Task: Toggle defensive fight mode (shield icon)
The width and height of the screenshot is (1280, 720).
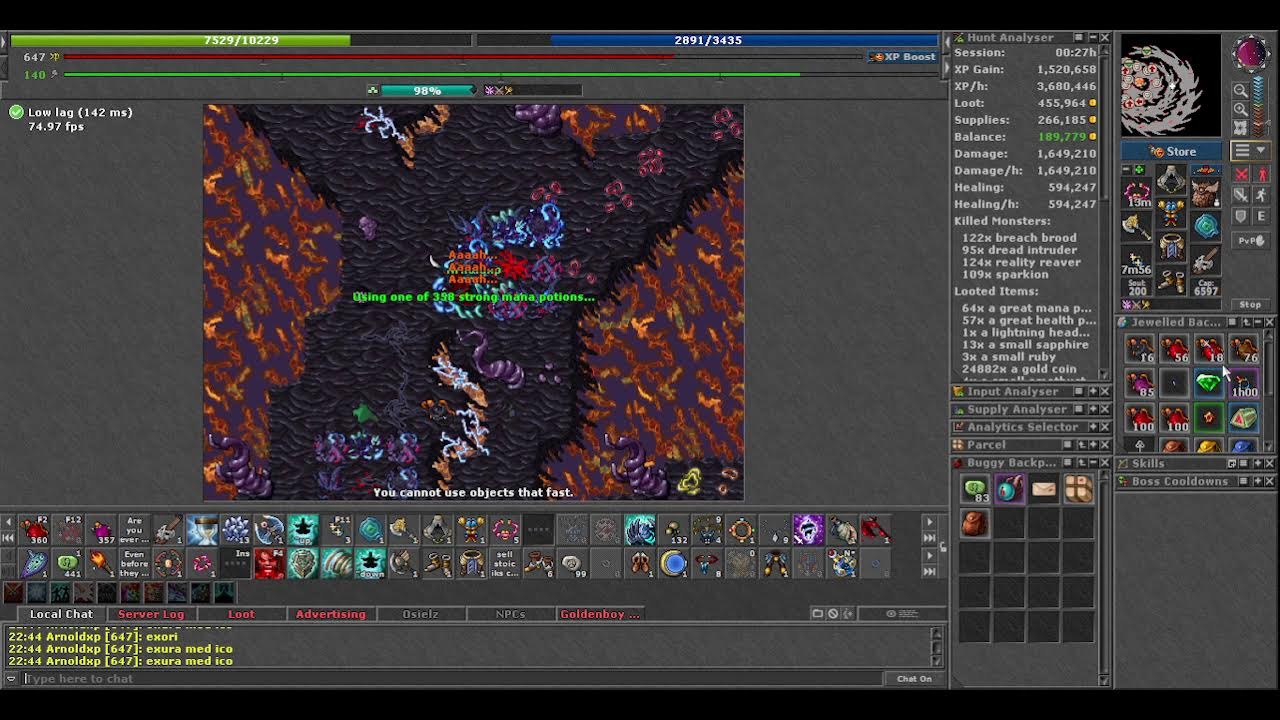Action: (x=1241, y=216)
